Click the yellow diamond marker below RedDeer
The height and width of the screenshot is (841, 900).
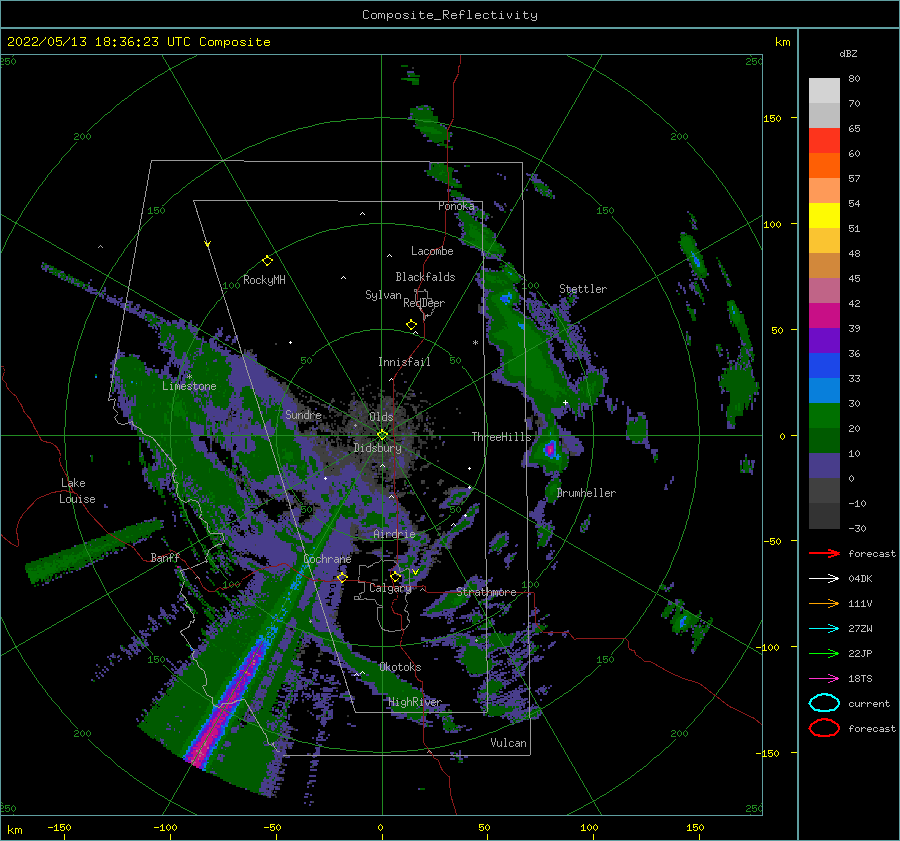(x=412, y=325)
